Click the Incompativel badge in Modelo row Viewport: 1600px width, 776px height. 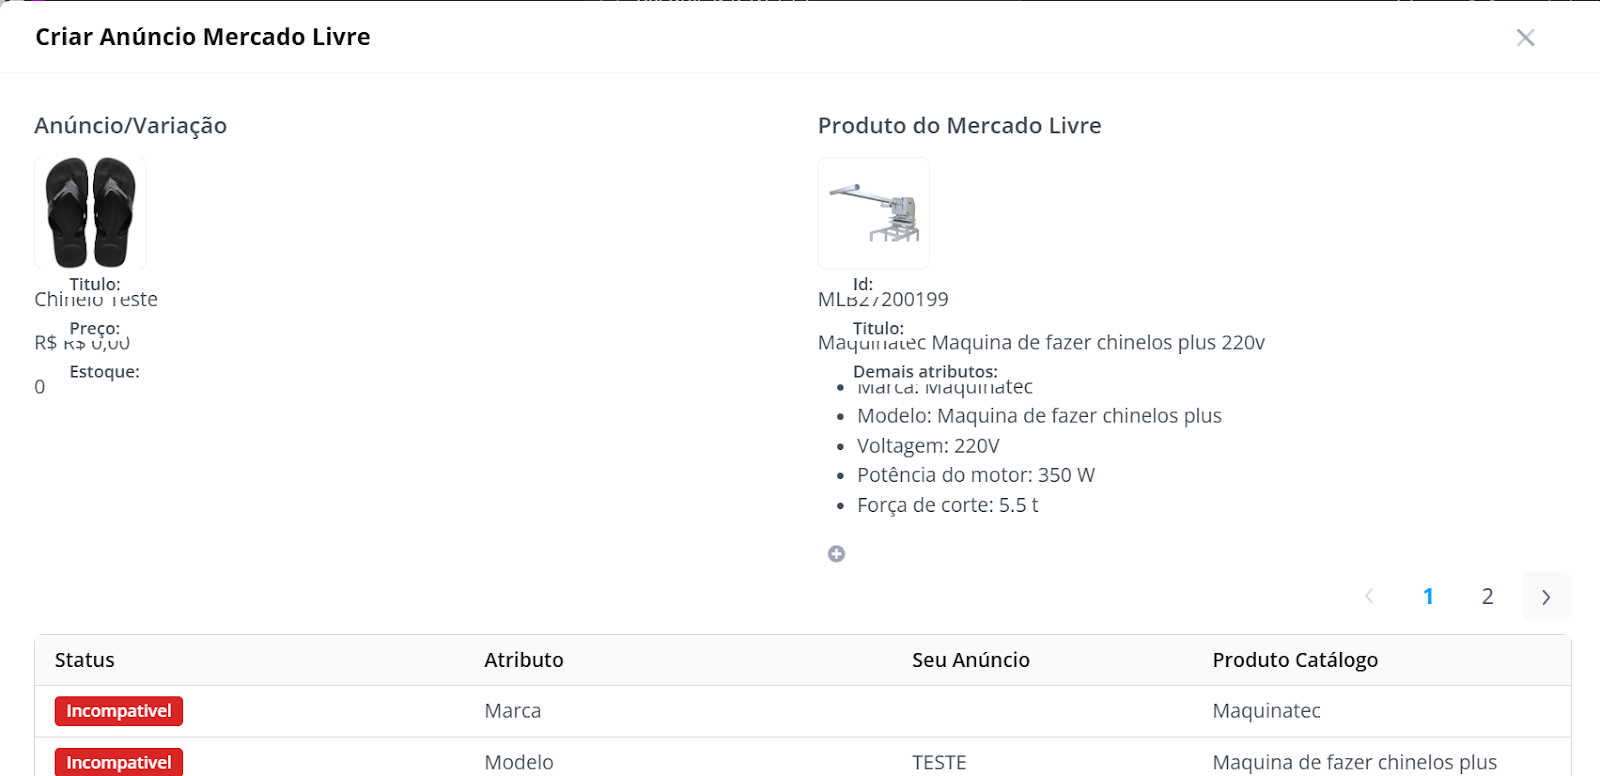[x=119, y=762]
